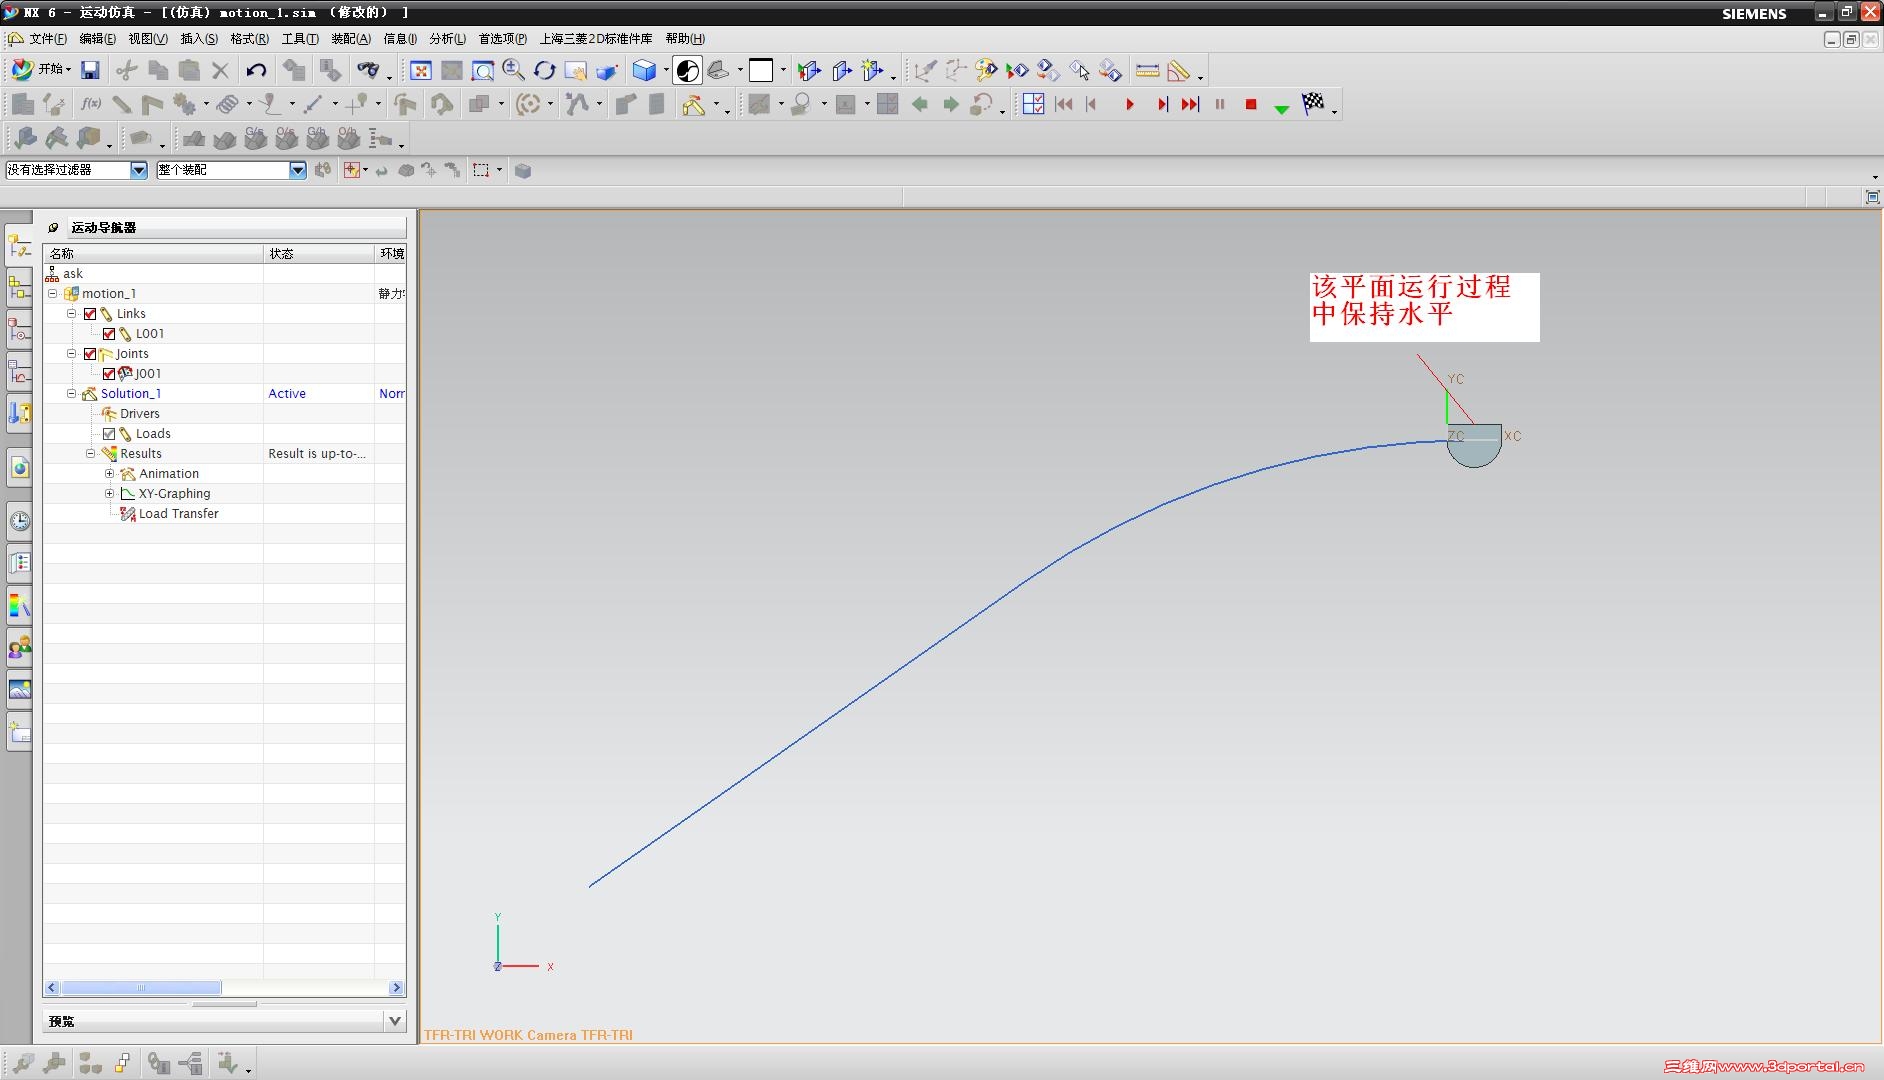The image size is (1884, 1080).
Task: Open the 上海三菱2D标准件库 menu
Action: coord(596,39)
